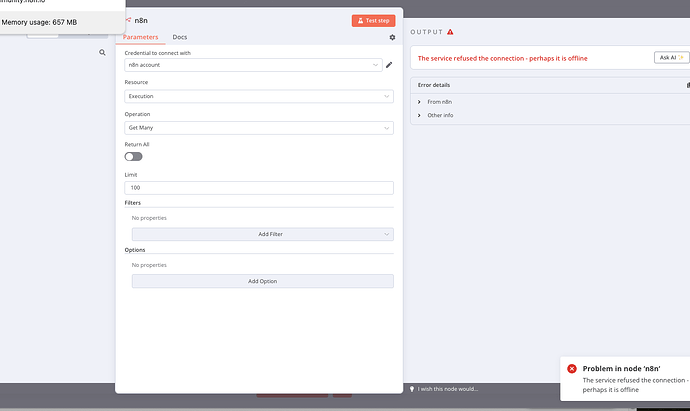Click 'Problem in node n8n' notification title
This screenshot has height=411, width=690.
(x=621, y=369)
